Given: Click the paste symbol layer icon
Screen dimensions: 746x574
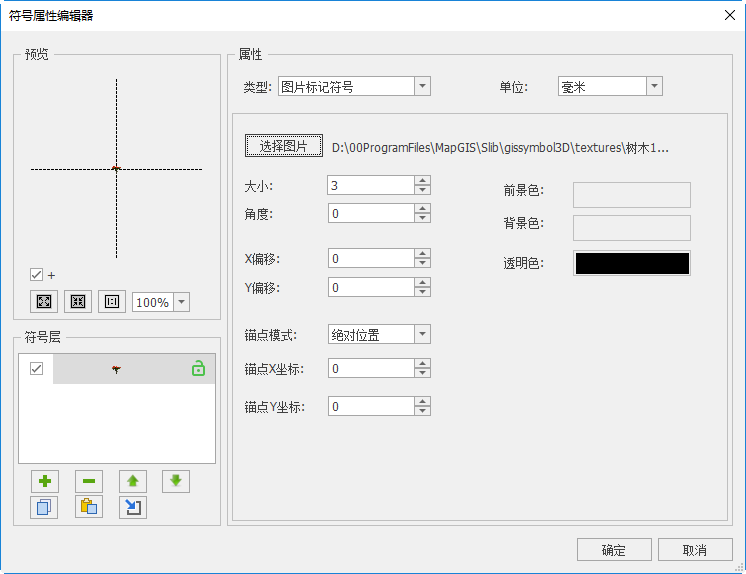Looking at the screenshot, I should pyautogui.click(x=88, y=507).
